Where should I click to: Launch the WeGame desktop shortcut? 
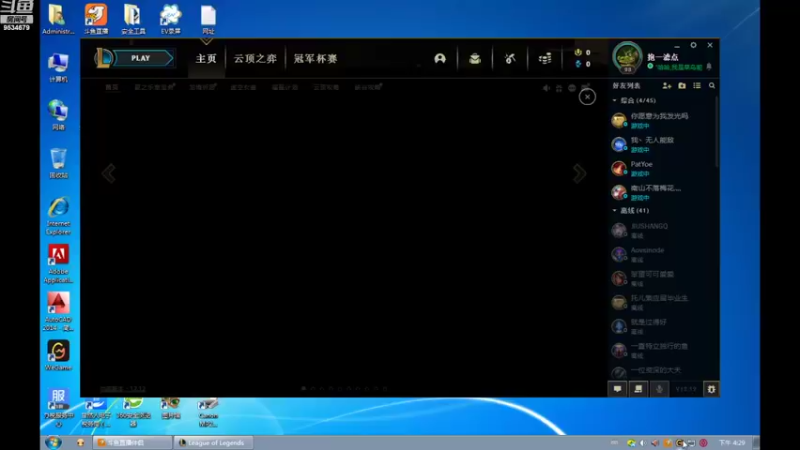[58, 356]
